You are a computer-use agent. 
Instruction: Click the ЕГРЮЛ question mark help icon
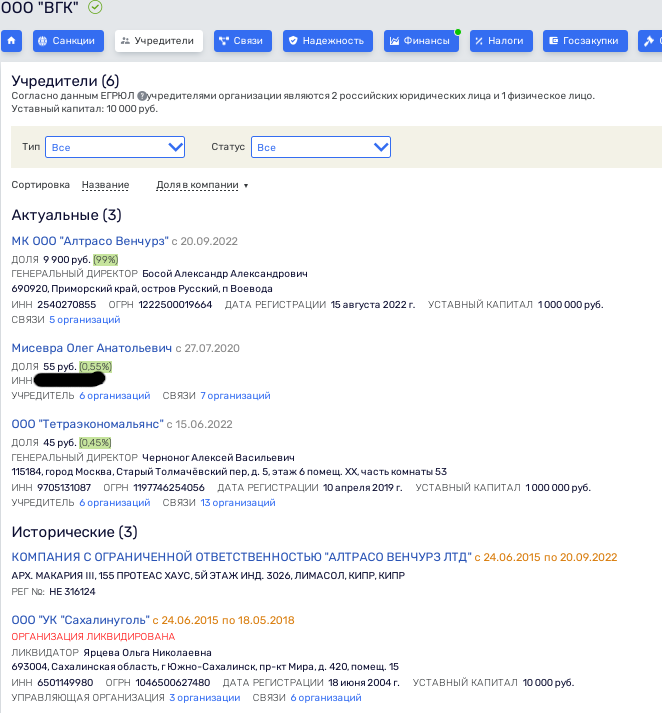tap(142, 96)
